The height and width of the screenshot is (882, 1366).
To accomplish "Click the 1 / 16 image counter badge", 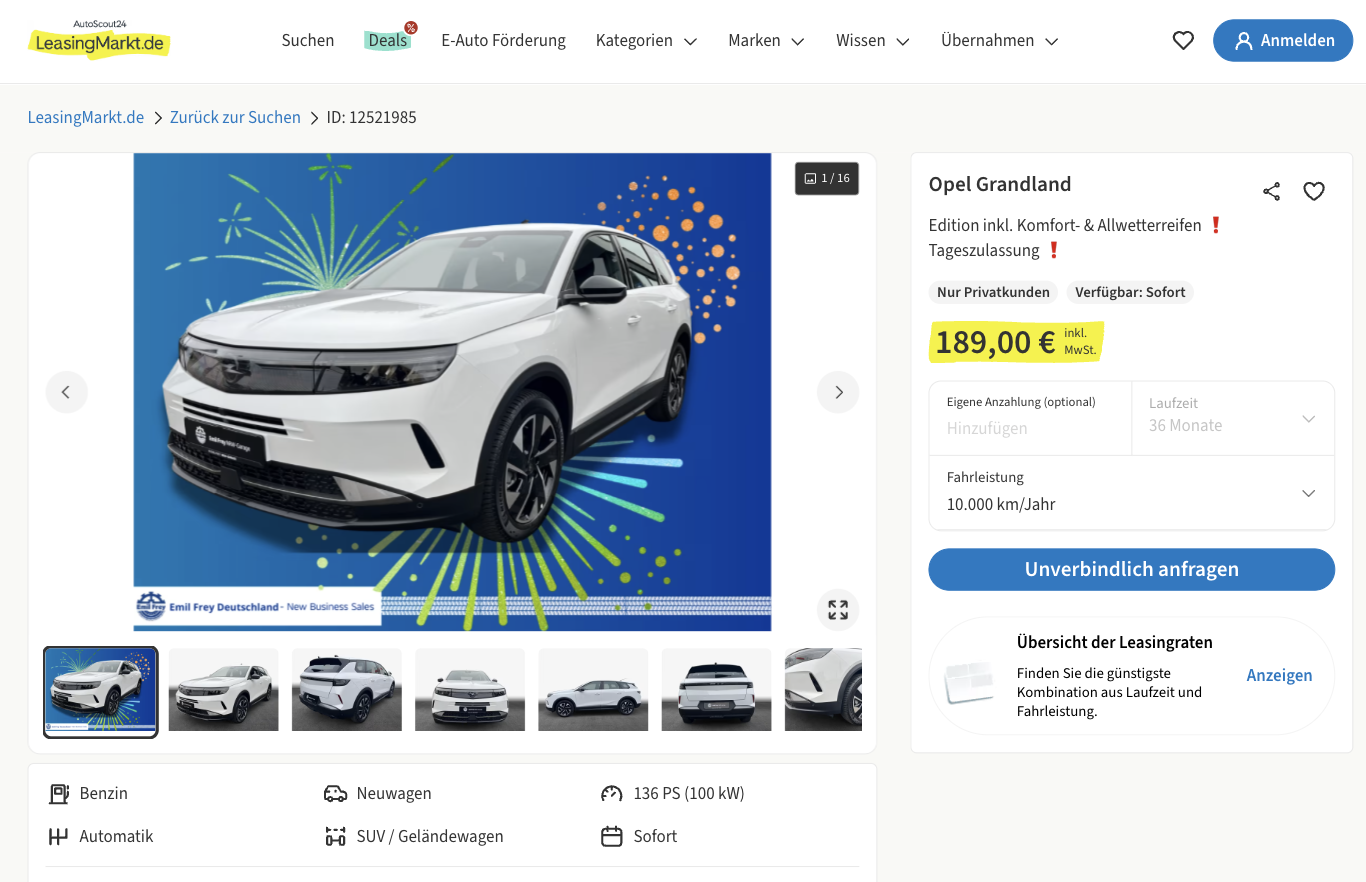I will 827,178.
